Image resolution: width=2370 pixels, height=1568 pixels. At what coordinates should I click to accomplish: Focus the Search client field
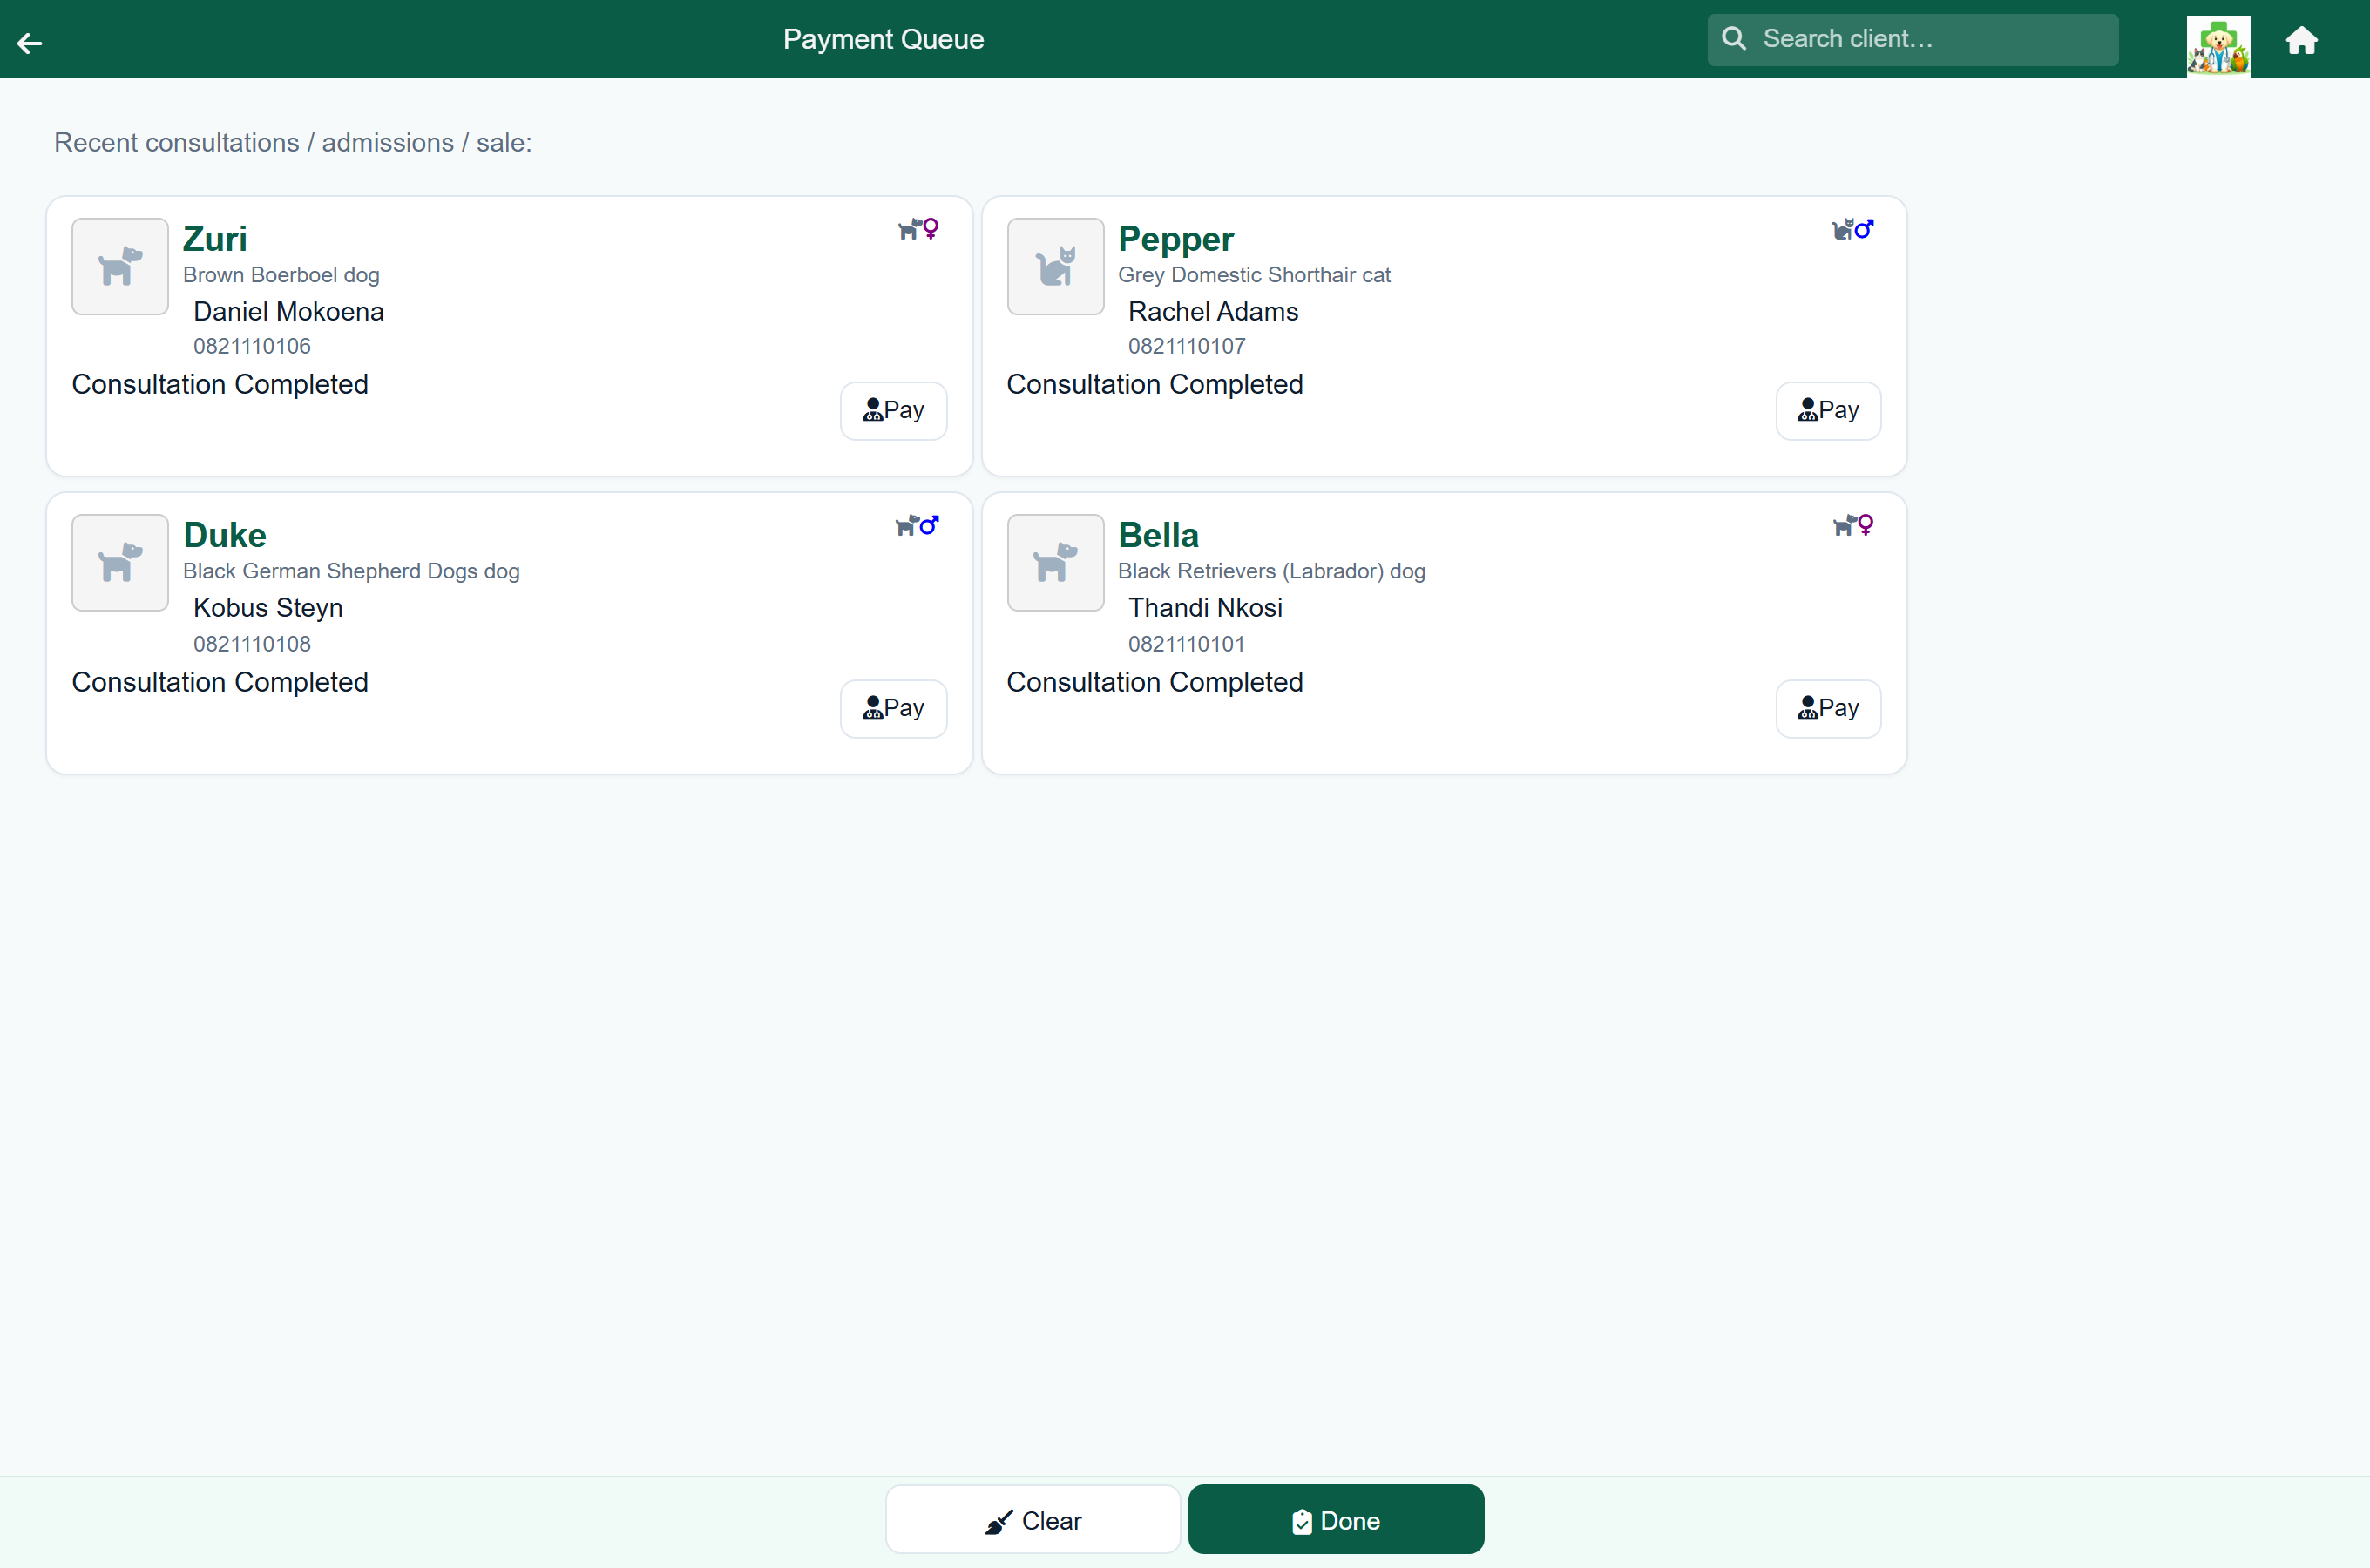[x=1912, y=40]
